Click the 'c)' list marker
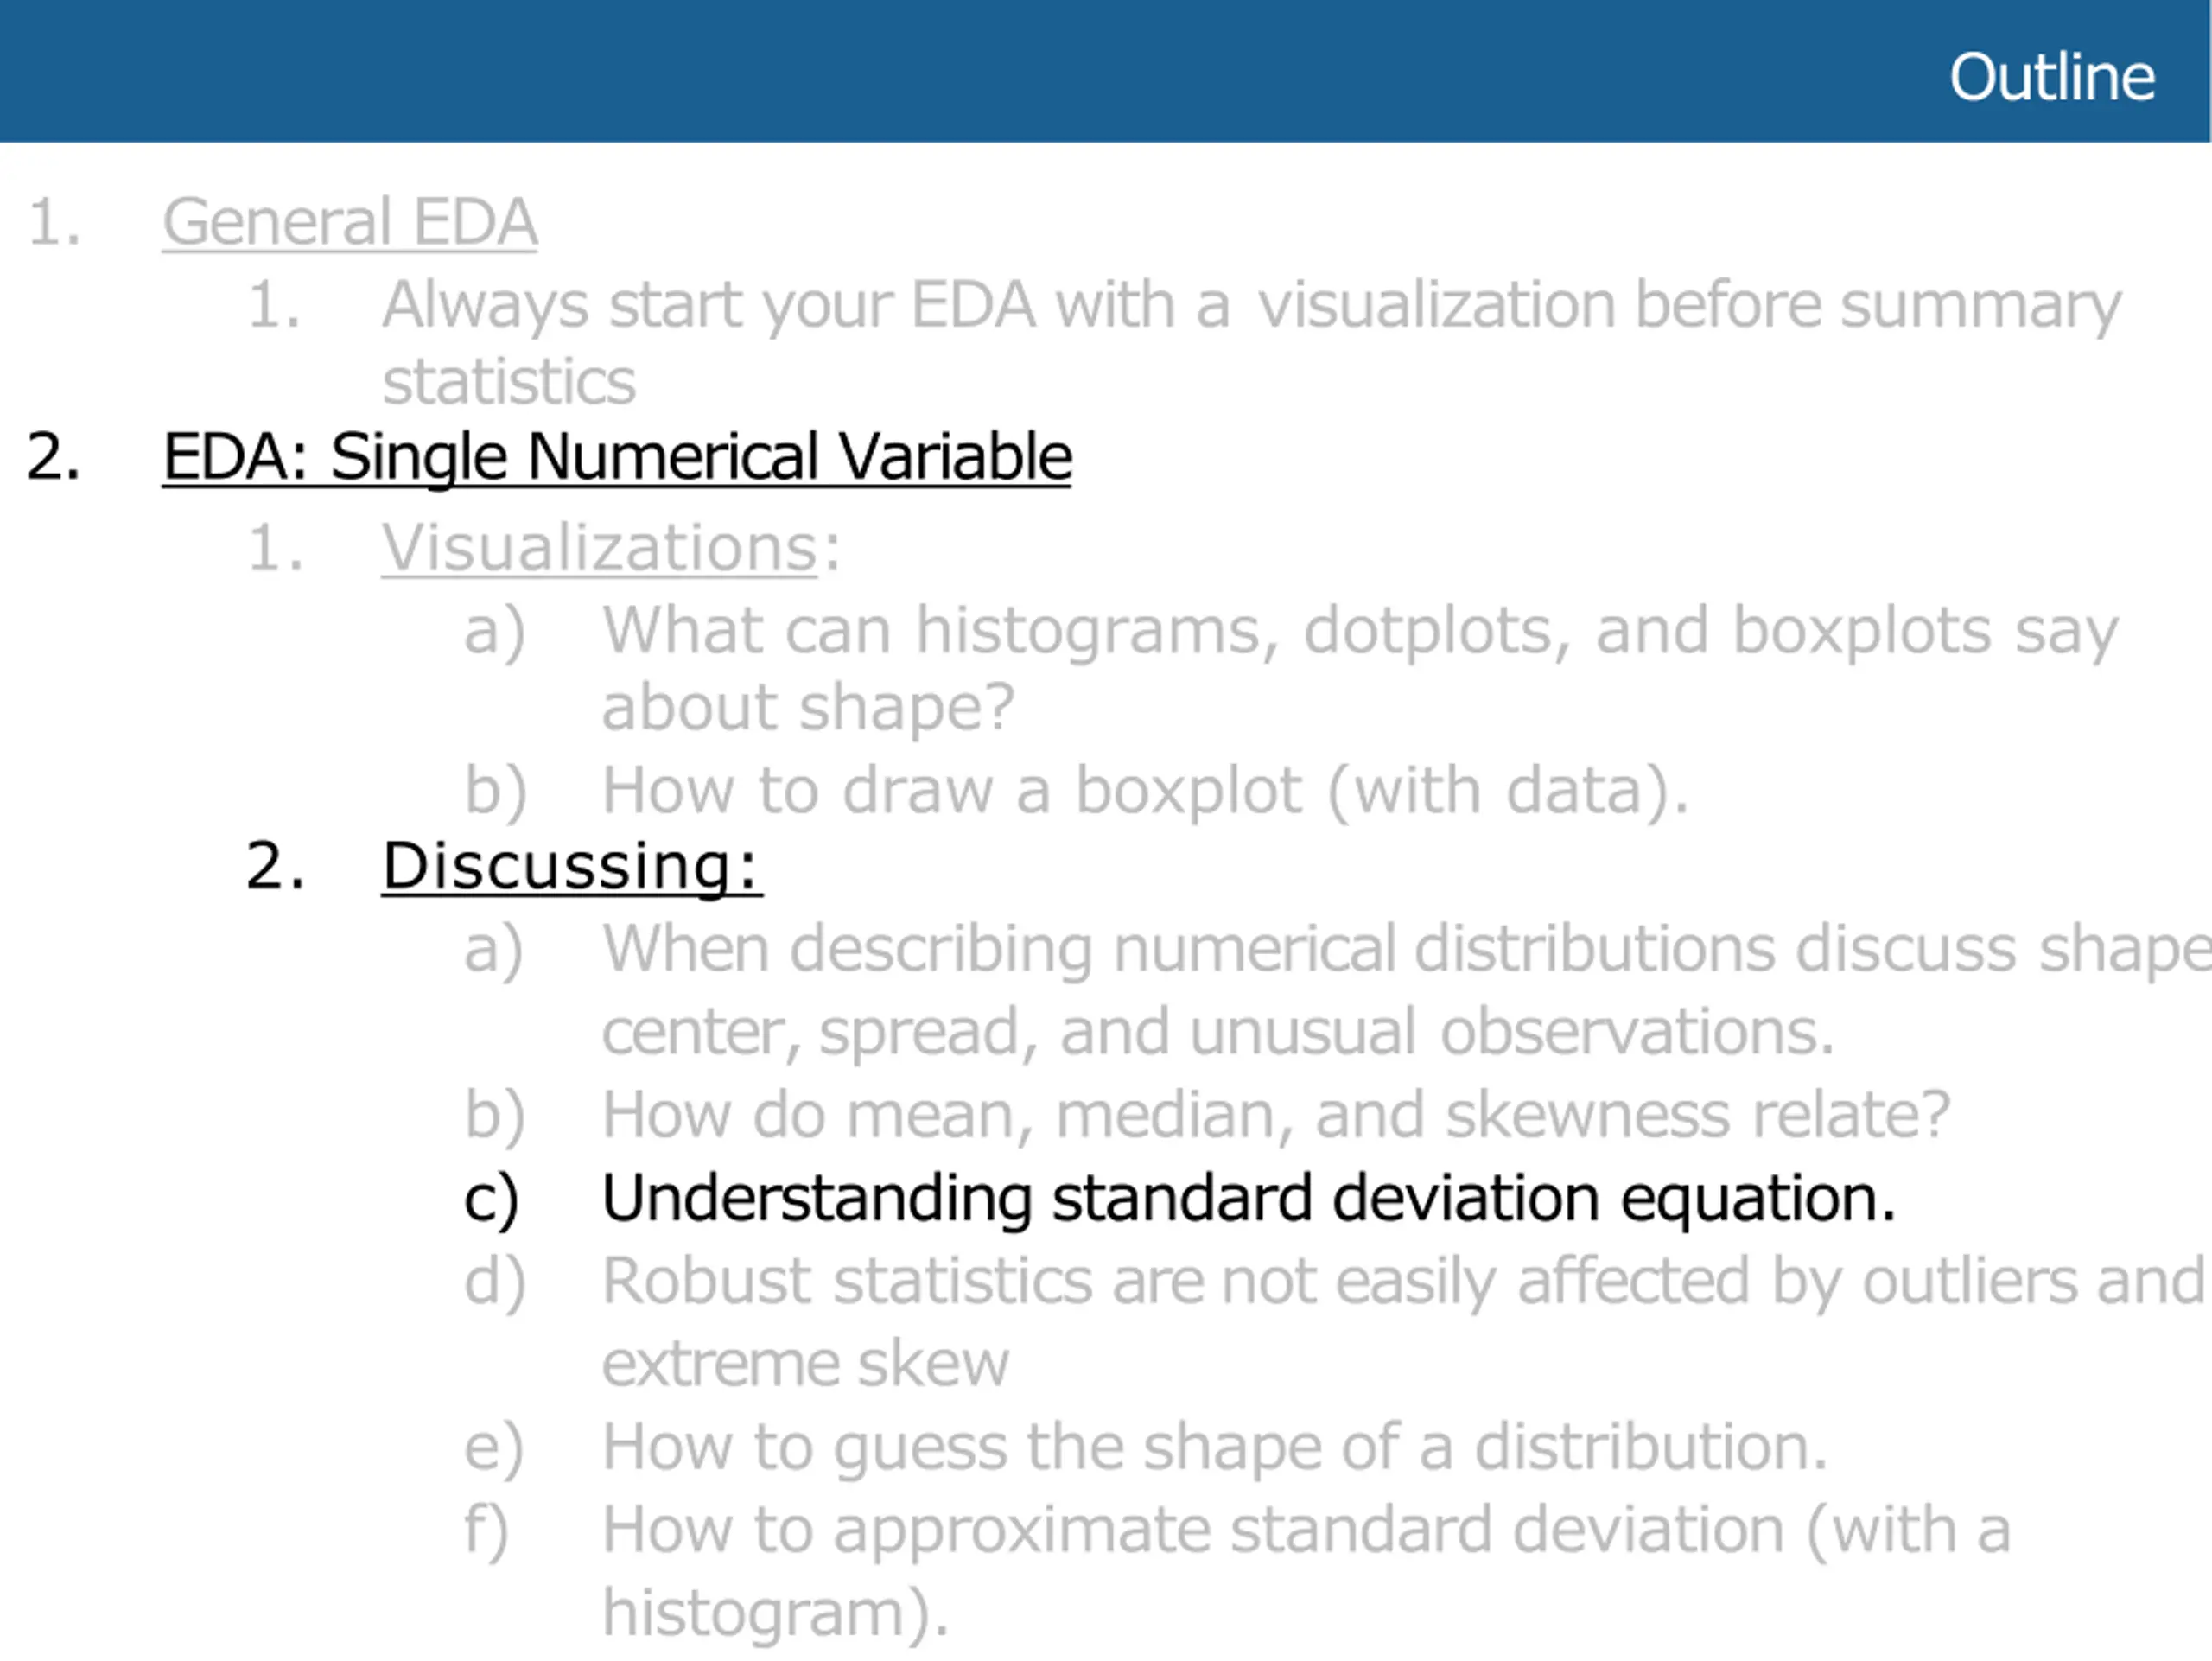This screenshot has width=2212, height=1661. click(491, 1199)
